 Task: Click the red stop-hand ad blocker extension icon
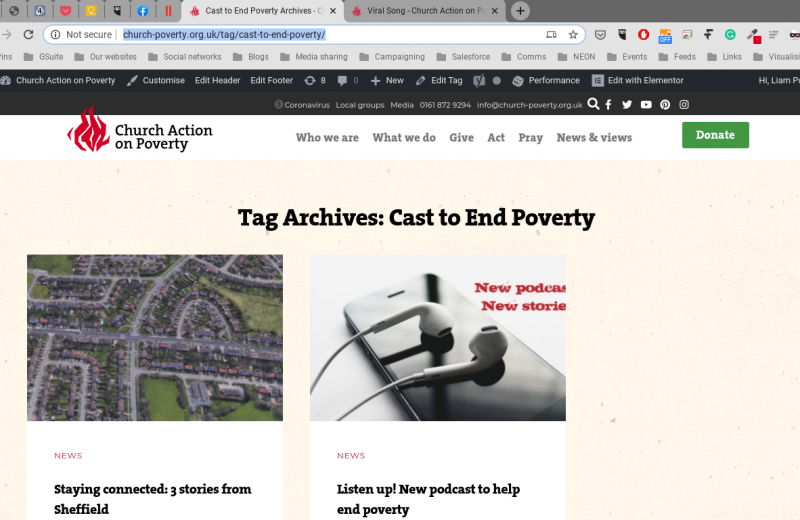(x=643, y=35)
